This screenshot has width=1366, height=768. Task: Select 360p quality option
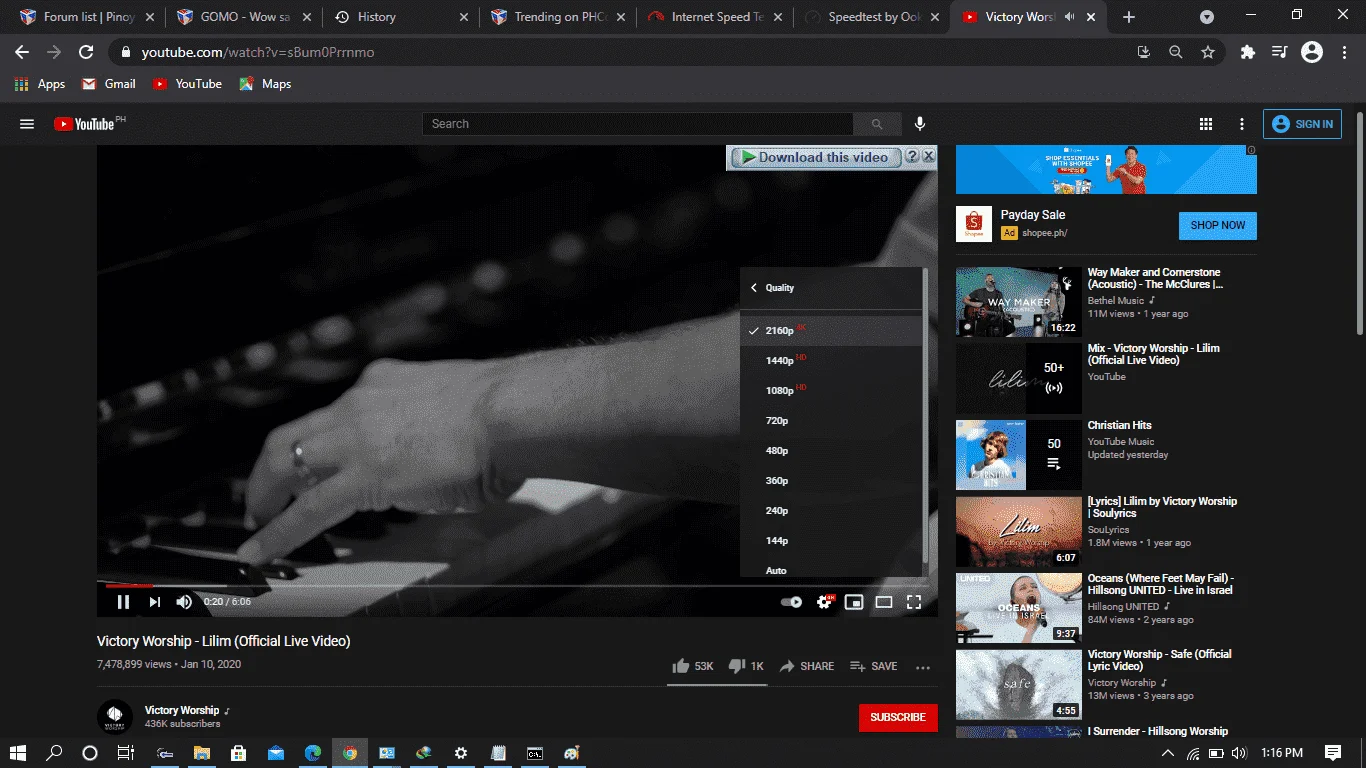point(831,481)
